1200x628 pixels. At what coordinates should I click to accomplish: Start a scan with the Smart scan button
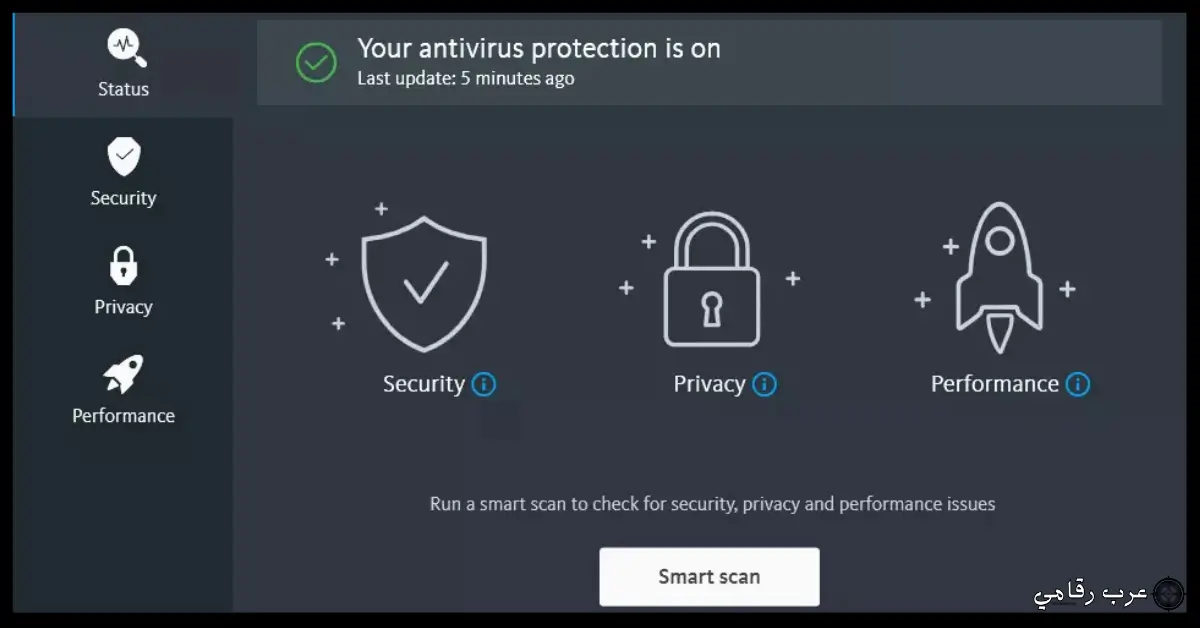pos(709,576)
